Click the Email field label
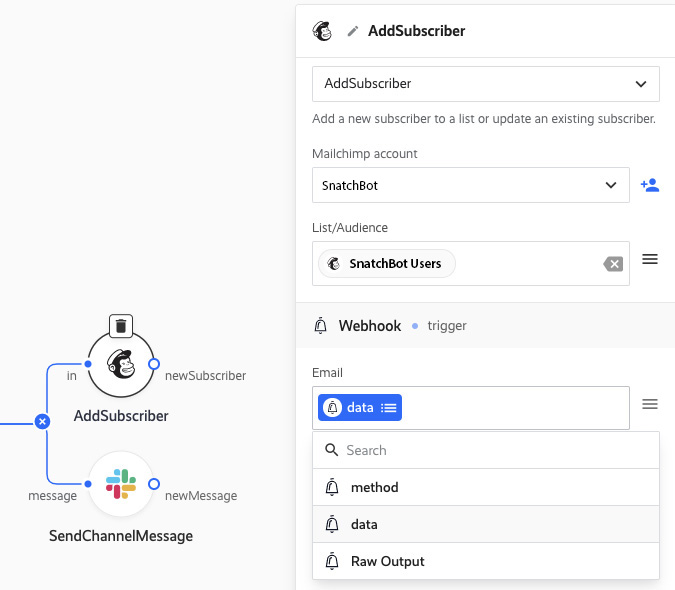 point(327,373)
